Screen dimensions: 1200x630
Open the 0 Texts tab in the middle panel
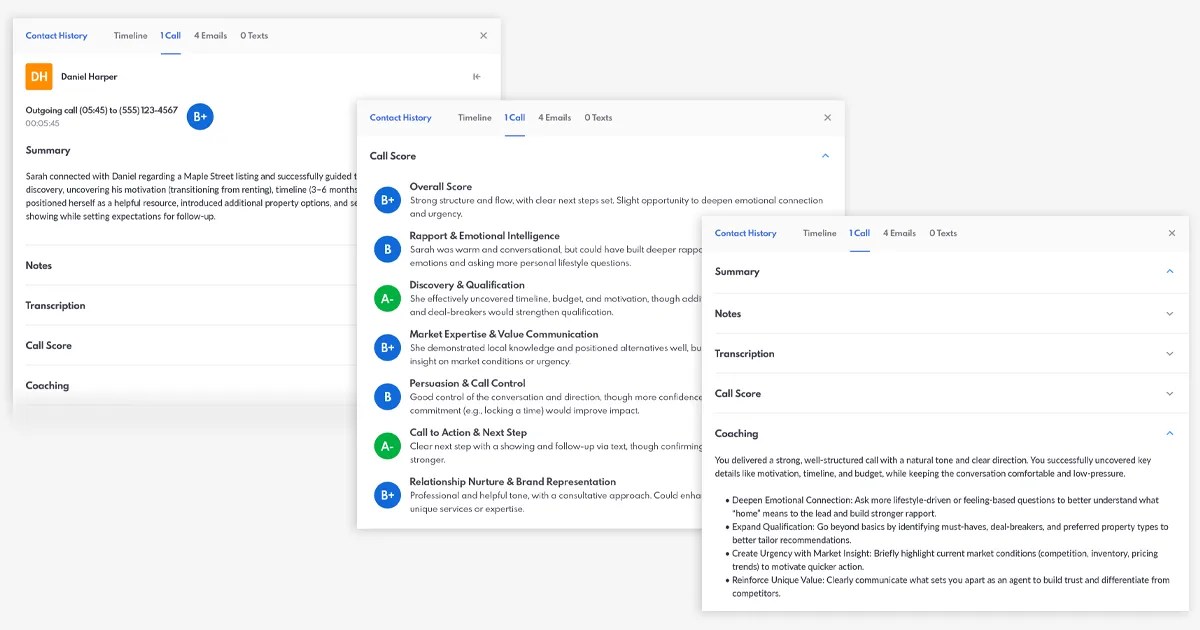(x=598, y=117)
